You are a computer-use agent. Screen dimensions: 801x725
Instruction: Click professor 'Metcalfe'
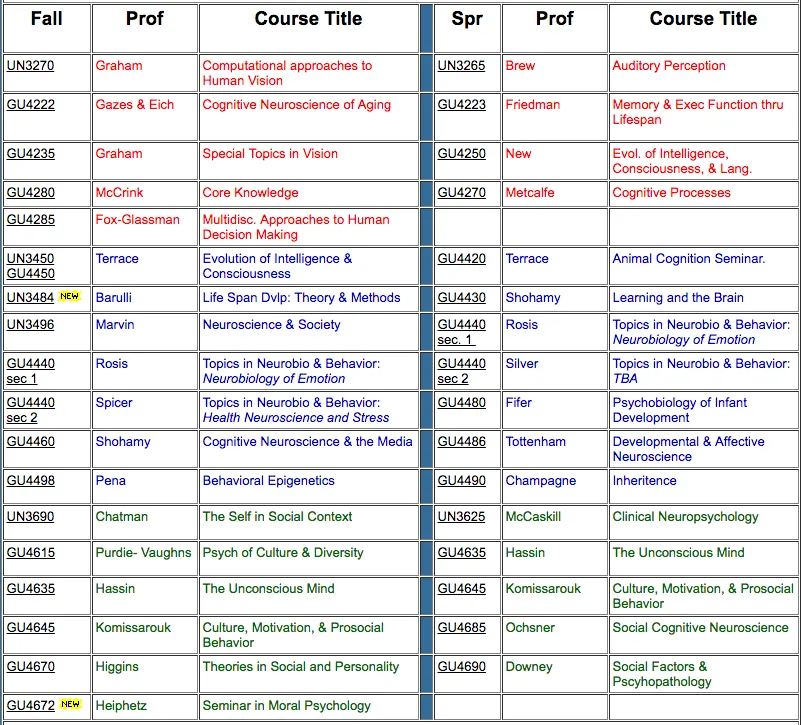530,193
